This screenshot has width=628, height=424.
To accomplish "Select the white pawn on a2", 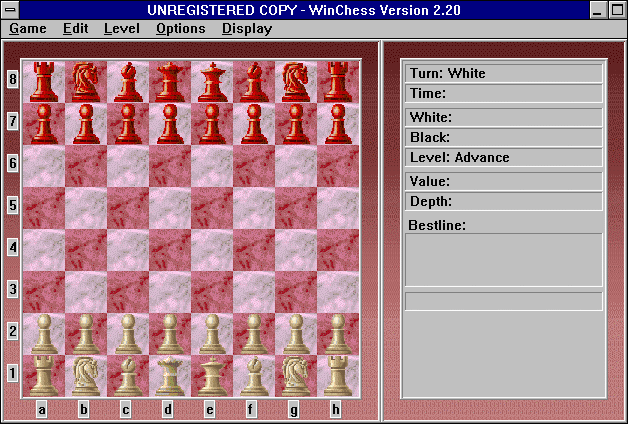I will [x=44, y=334].
